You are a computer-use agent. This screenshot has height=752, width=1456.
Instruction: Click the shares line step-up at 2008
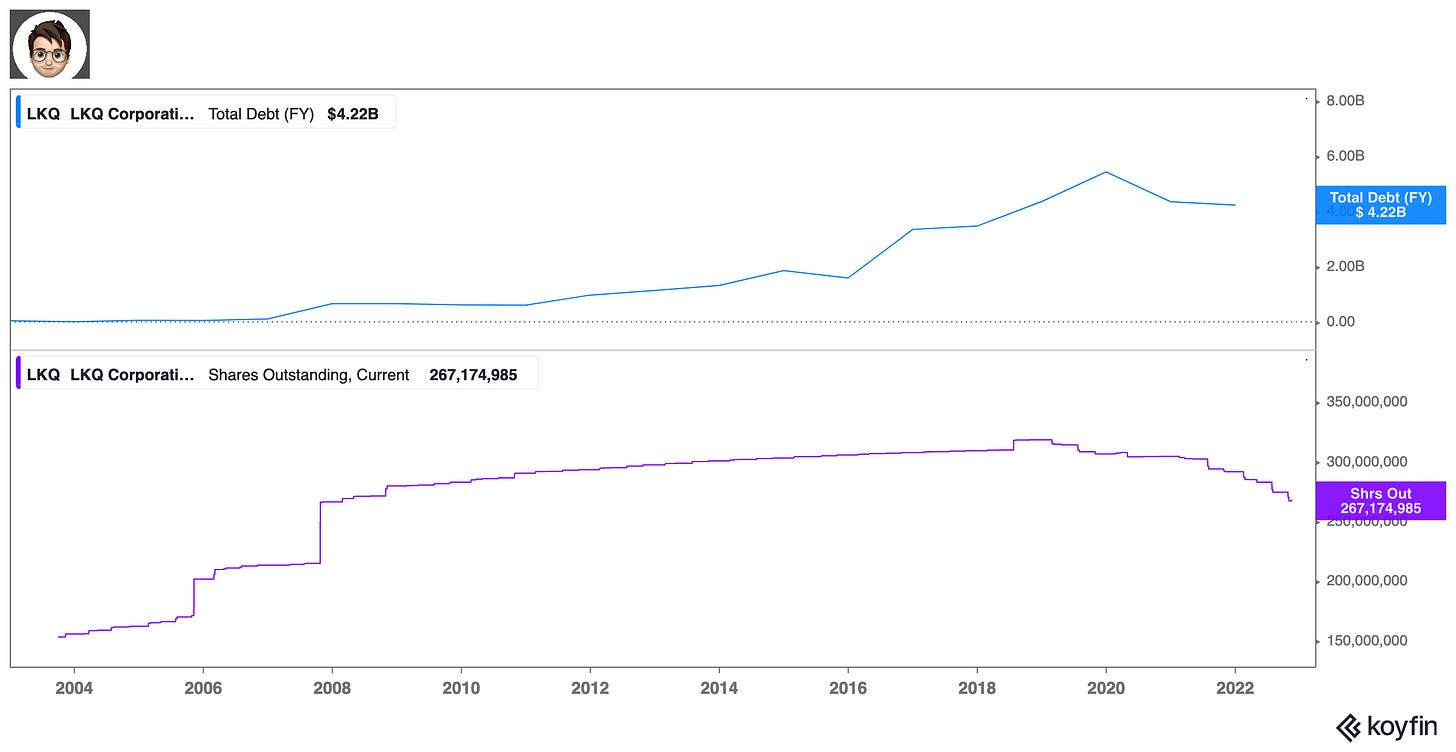(x=320, y=532)
